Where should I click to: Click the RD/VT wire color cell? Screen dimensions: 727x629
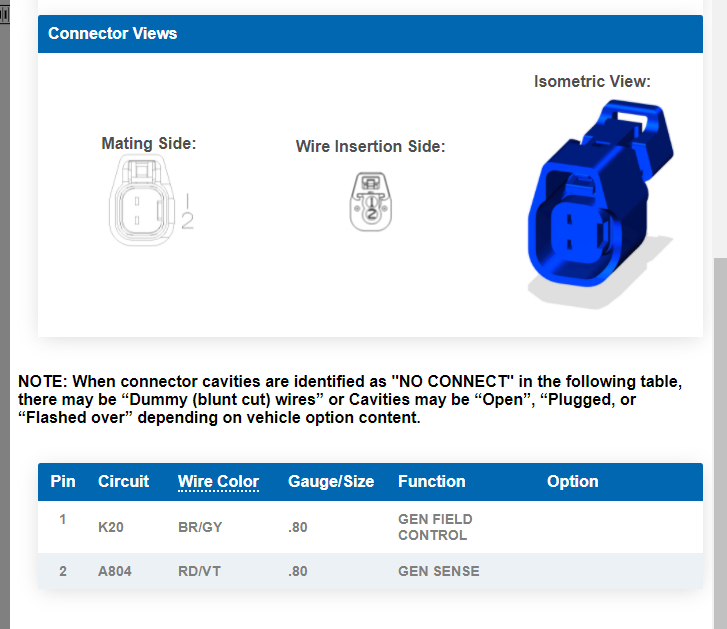point(199,571)
